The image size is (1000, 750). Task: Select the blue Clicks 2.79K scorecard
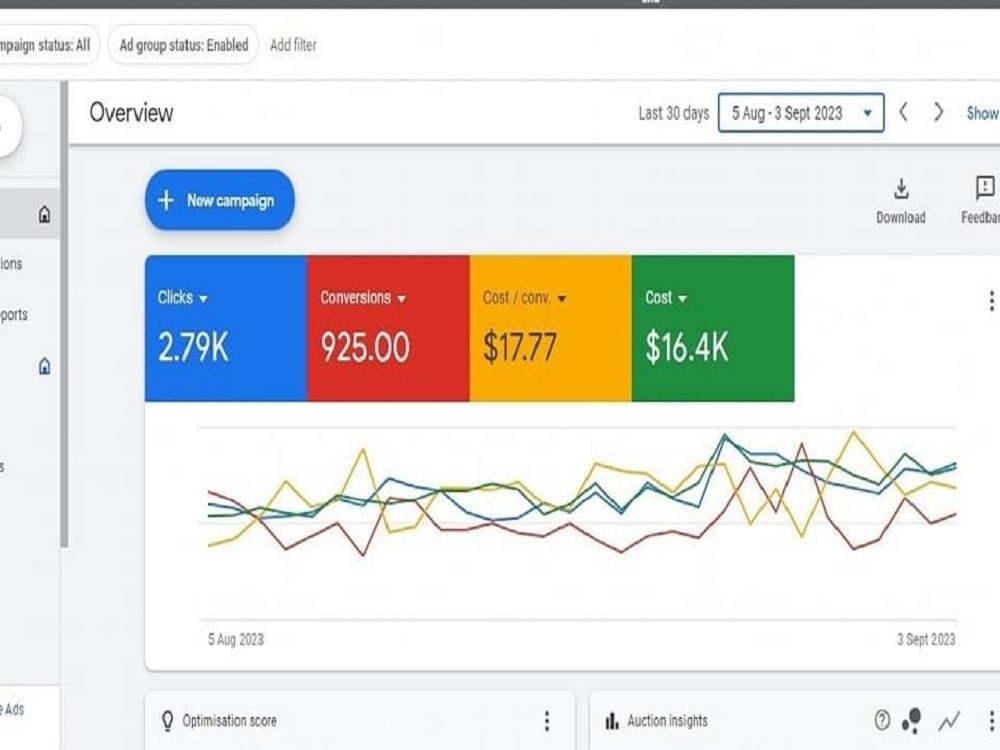[x=226, y=328]
